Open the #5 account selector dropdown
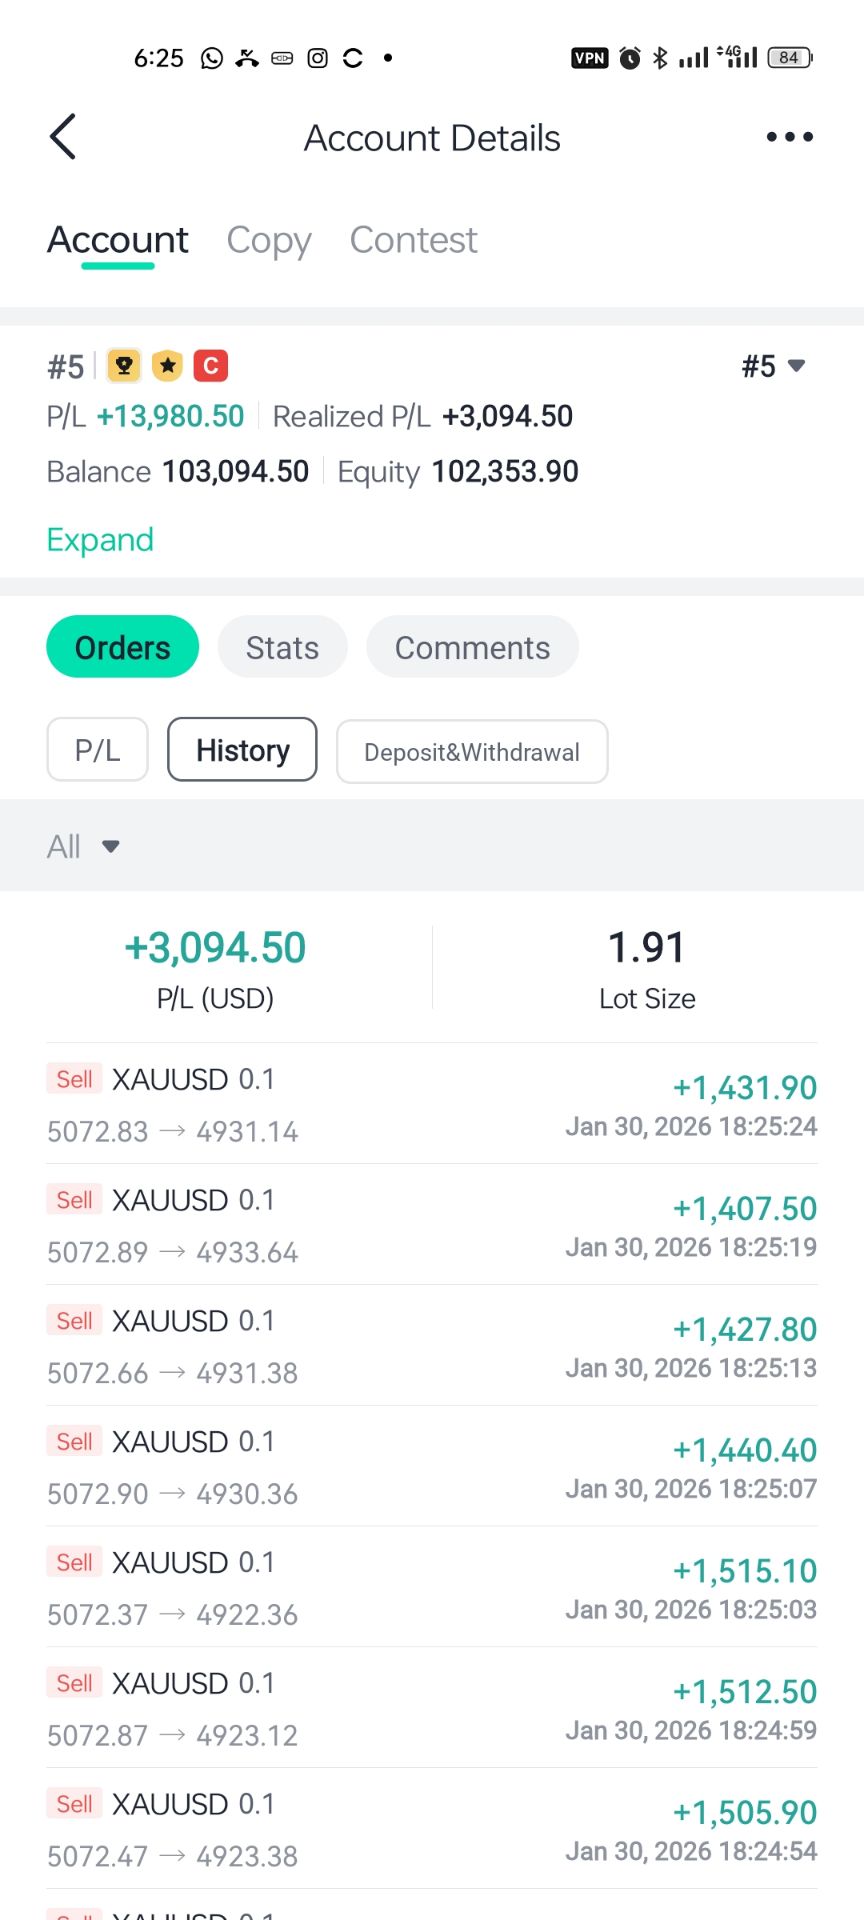 click(773, 366)
